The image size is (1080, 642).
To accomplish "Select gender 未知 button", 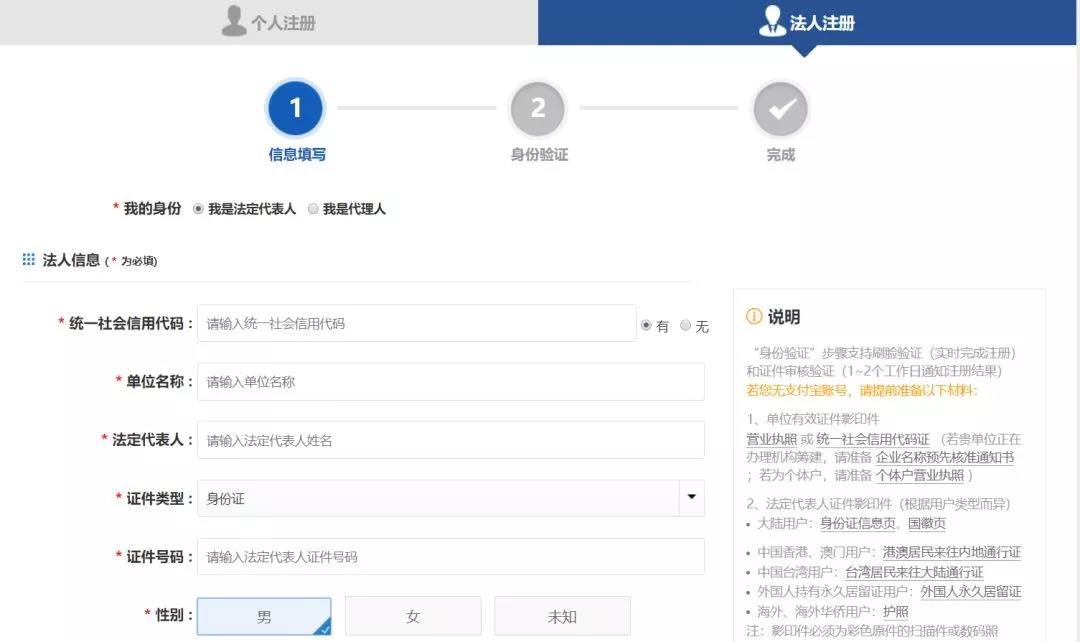I will pyautogui.click(x=562, y=616).
